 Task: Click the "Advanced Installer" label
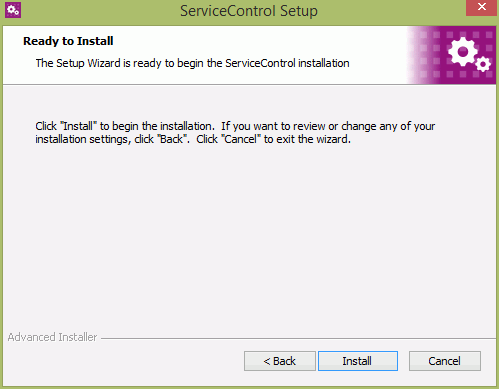tap(52, 337)
